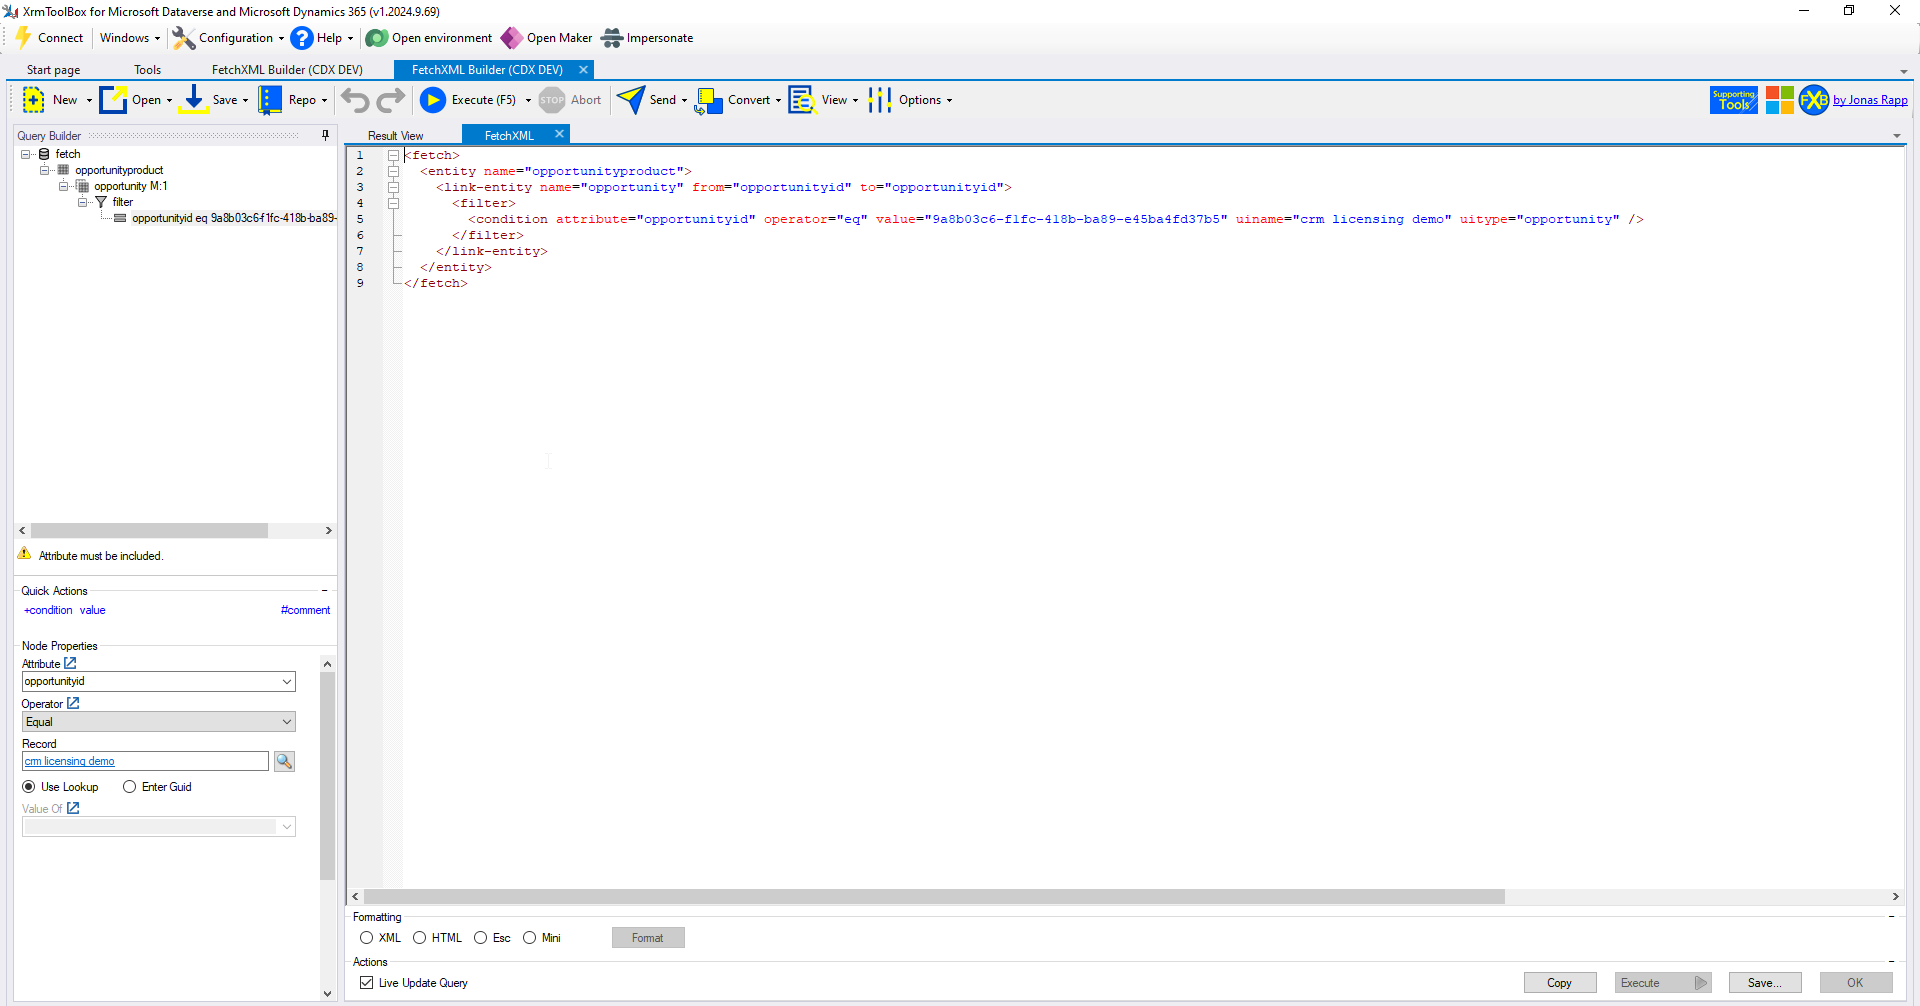Collapse the fetch tree node
The width and height of the screenshot is (1920, 1006).
(26, 154)
